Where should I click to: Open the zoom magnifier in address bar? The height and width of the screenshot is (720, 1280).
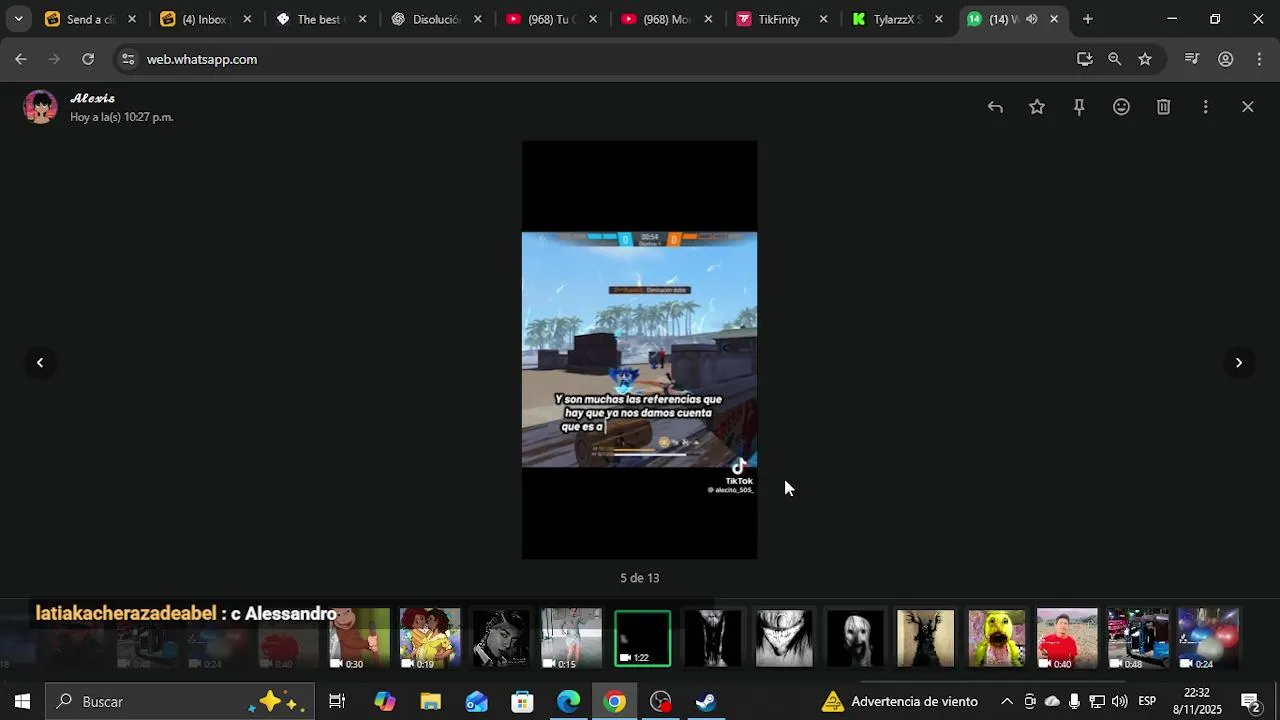coord(1114,59)
